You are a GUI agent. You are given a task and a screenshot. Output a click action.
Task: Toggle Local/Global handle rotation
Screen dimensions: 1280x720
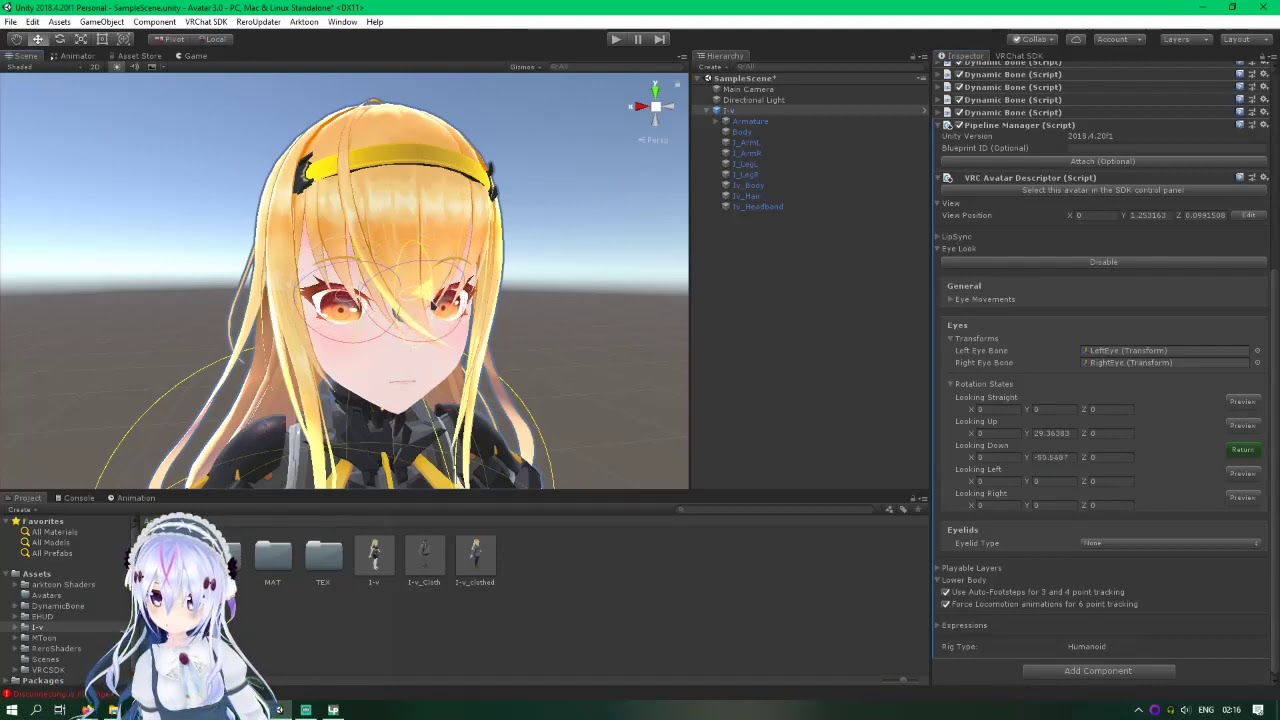point(211,39)
